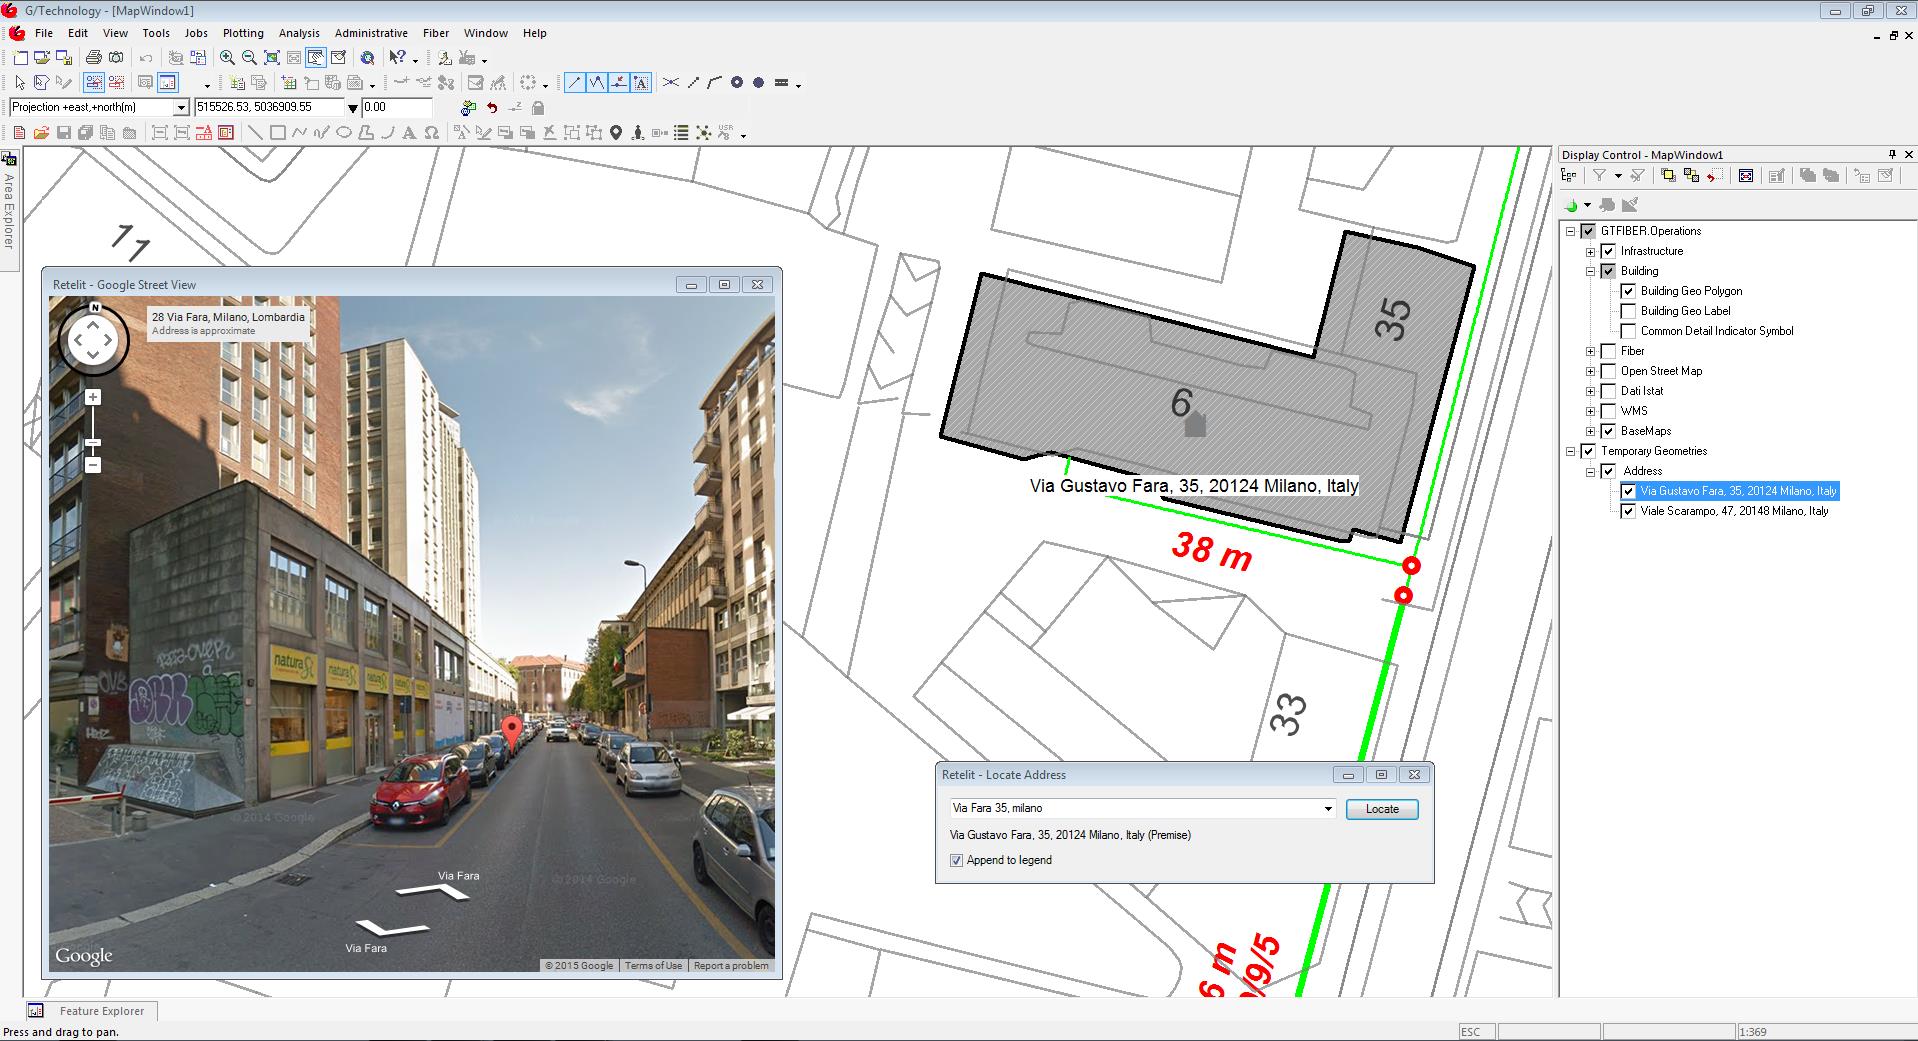Check the Open Street Map layer box
This screenshot has height=1041, width=1918.
1608,371
